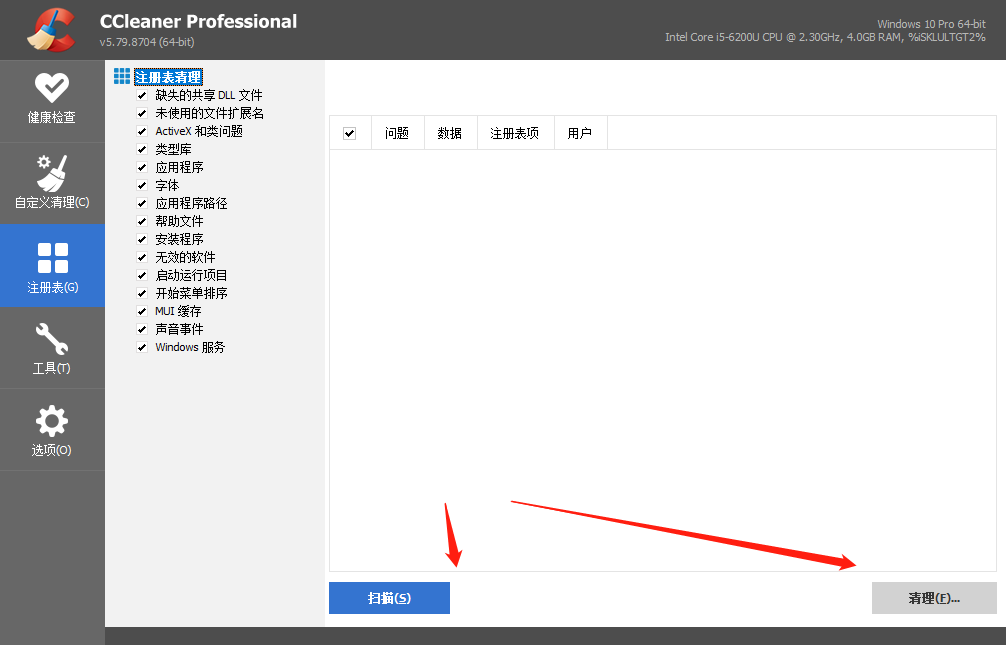Click the CCleaner logo icon

51,30
